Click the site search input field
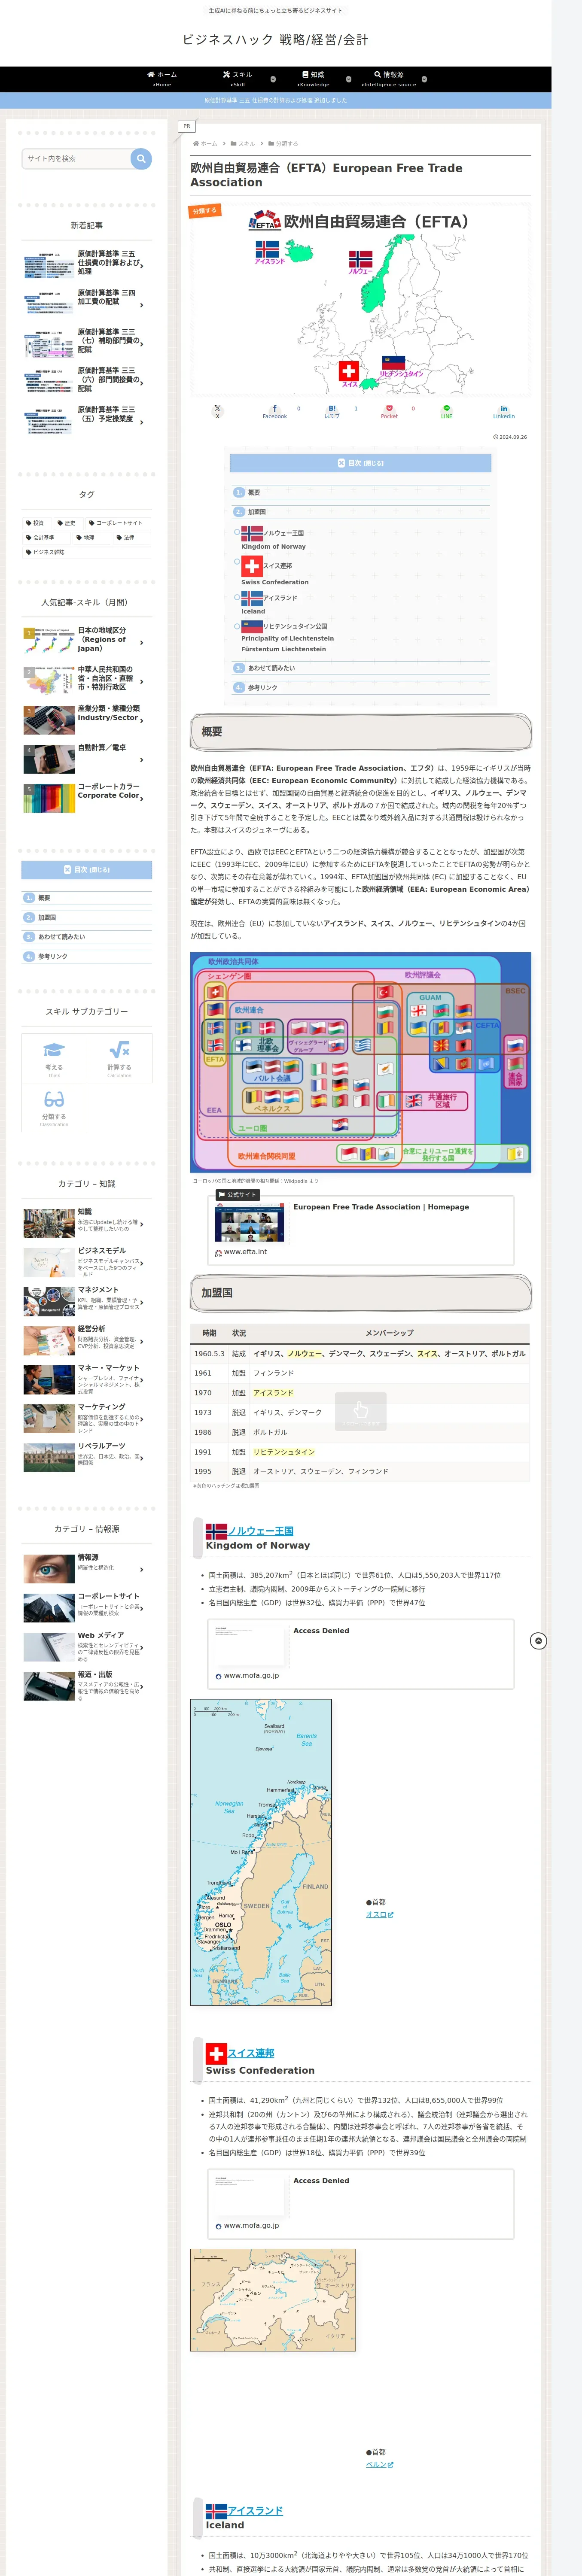The image size is (582, 2576). tap(76, 158)
